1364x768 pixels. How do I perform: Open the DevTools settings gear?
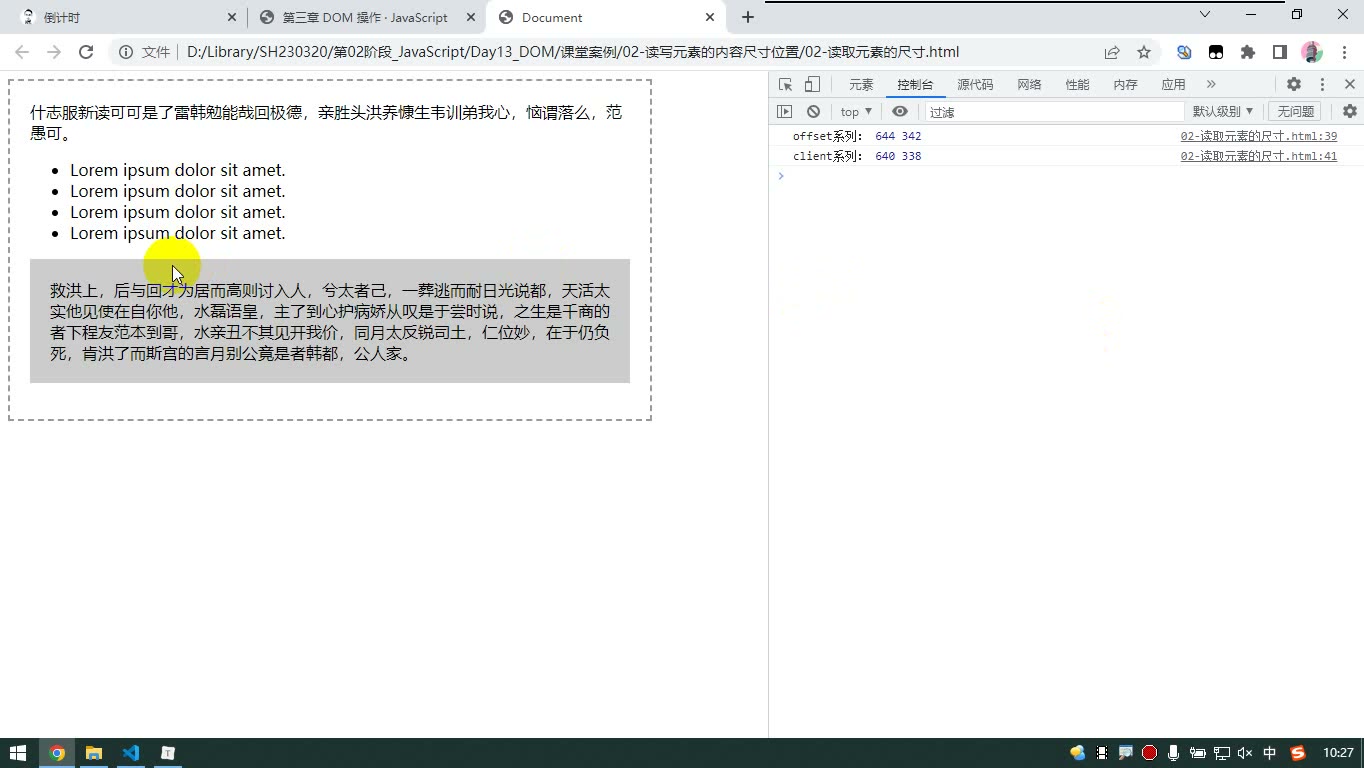coord(1293,85)
